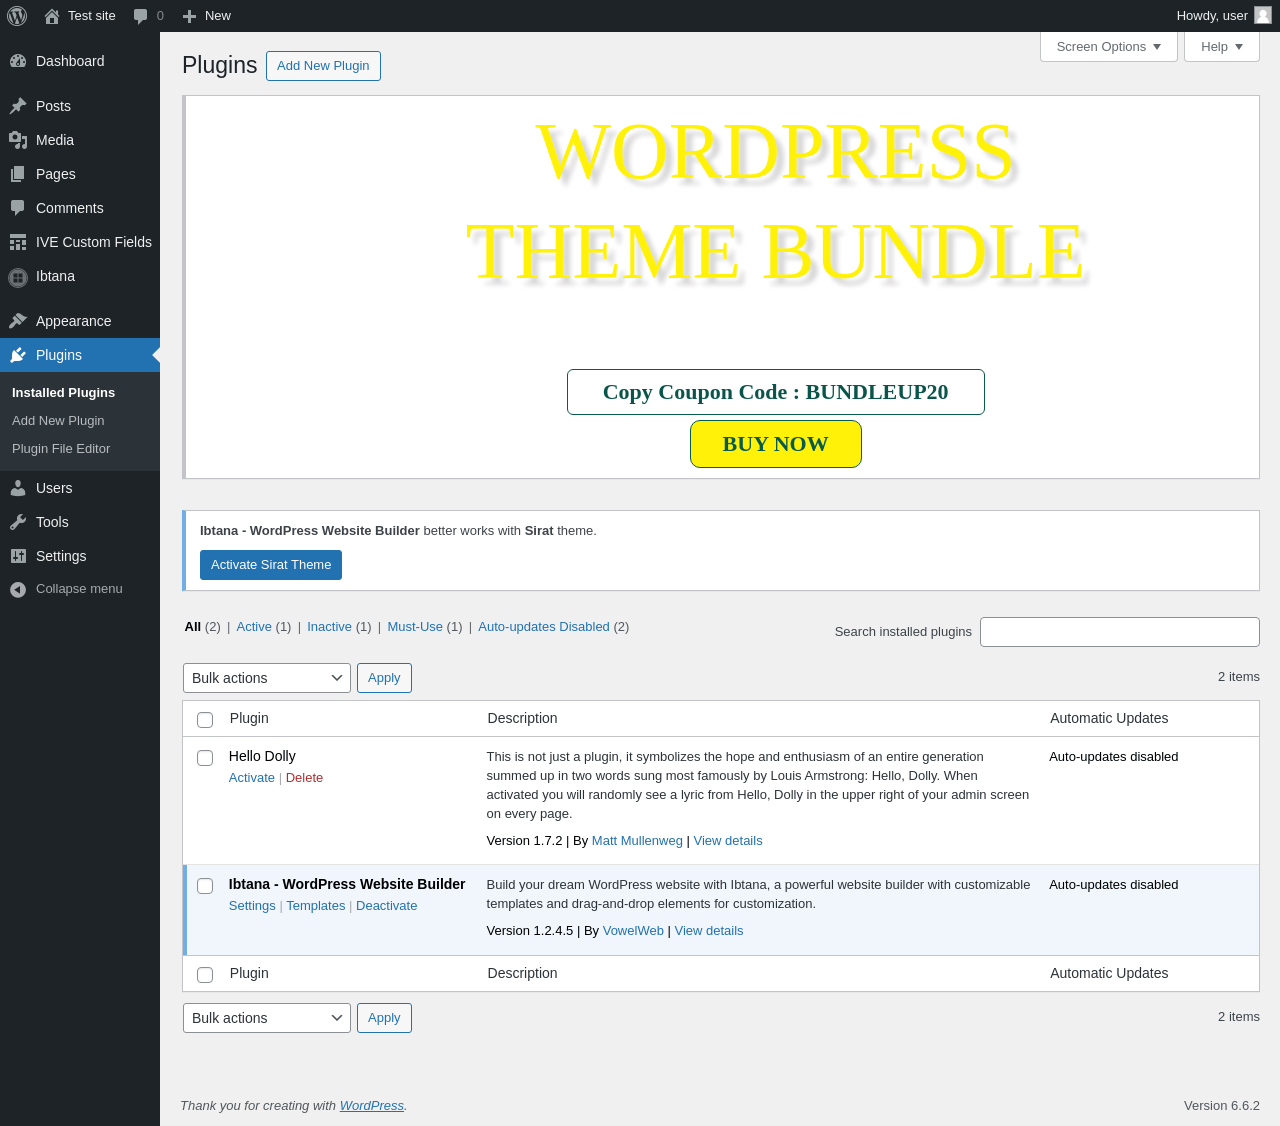Viewport: 1280px width, 1126px height.
Task: View details for Ibtana plugin
Action: pos(709,931)
